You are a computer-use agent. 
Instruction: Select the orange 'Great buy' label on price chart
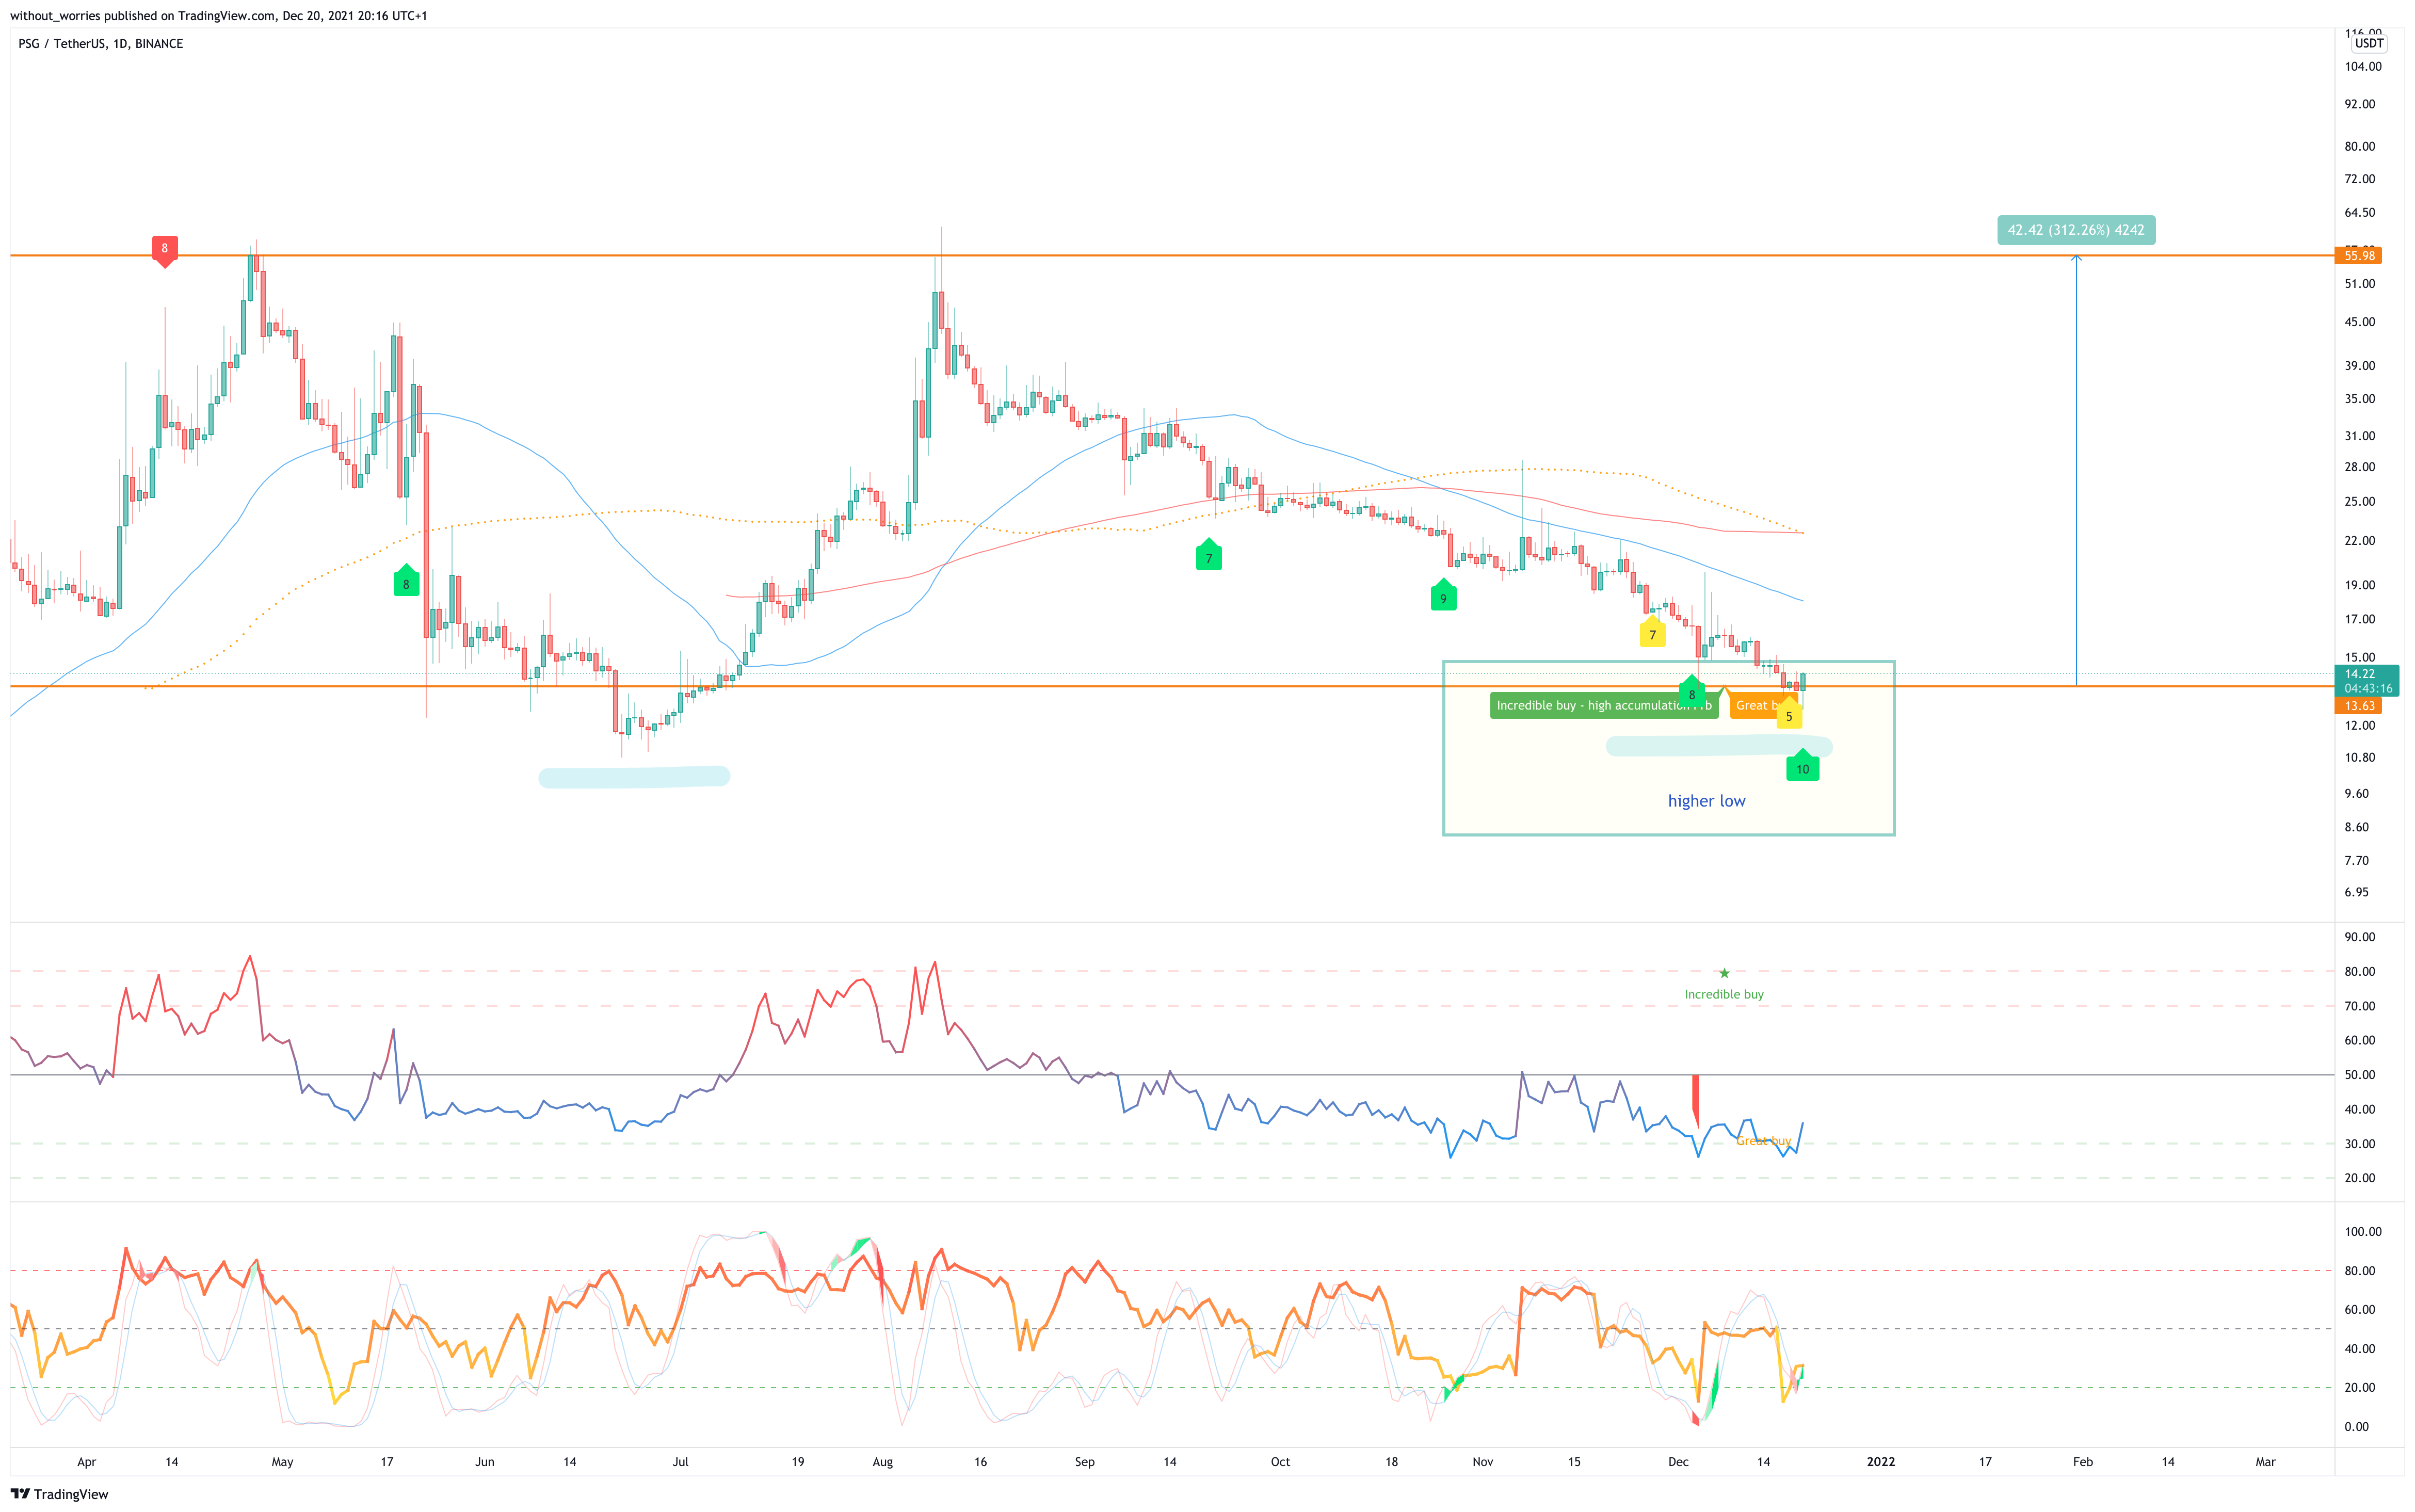1763,706
